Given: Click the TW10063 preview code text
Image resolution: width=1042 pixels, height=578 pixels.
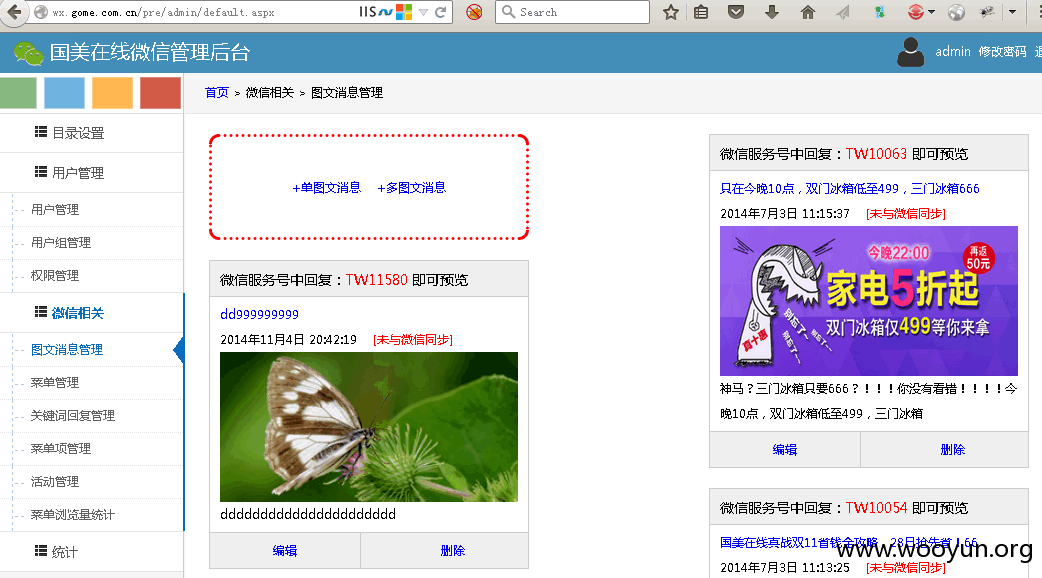Looking at the screenshot, I should (x=876, y=153).
